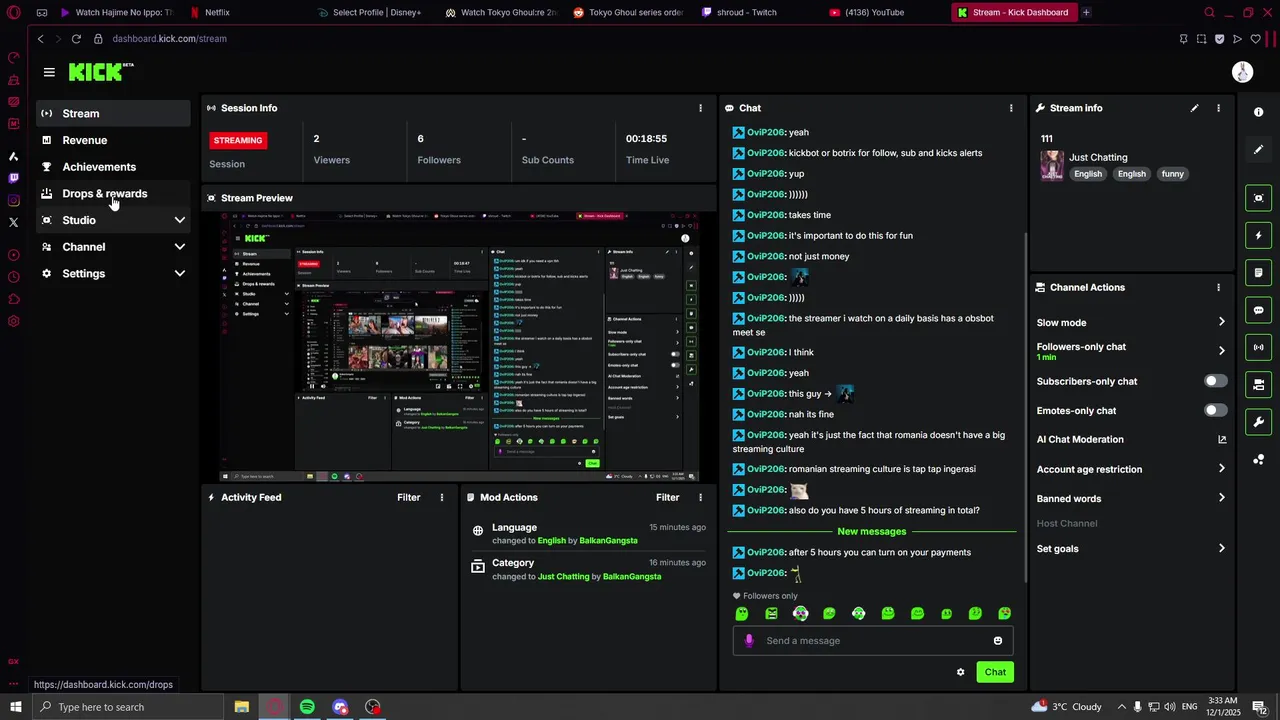The width and height of the screenshot is (1280, 720).
Task: Click the Kick logo
Action: [x=100, y=72]
